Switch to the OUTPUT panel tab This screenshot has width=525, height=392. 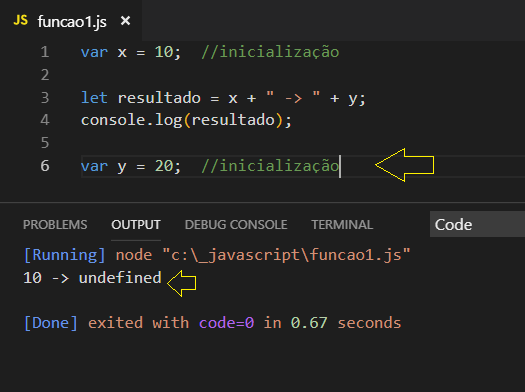pos(136,225)
